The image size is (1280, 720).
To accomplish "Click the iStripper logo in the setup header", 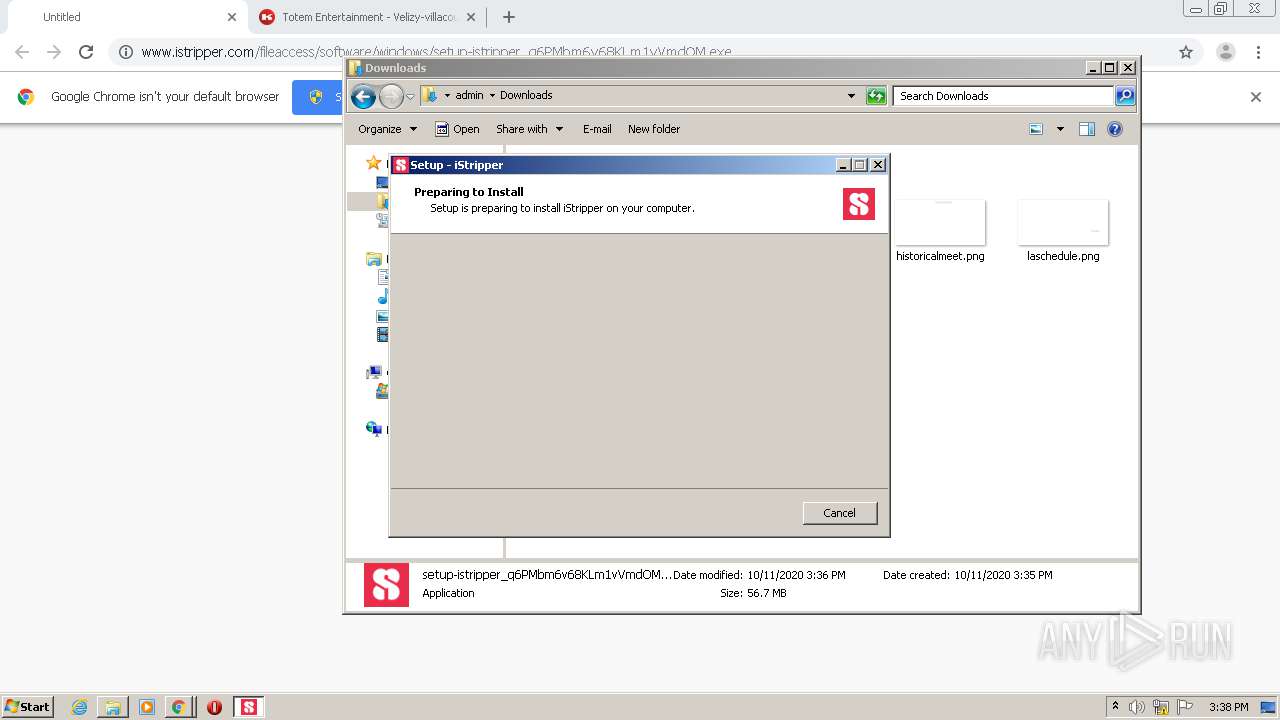I will 859,204.
